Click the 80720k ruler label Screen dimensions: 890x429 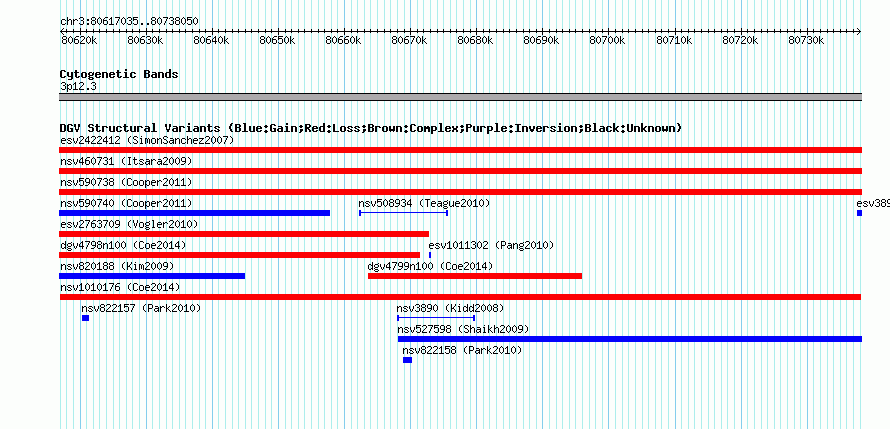(x=740, y=40)
